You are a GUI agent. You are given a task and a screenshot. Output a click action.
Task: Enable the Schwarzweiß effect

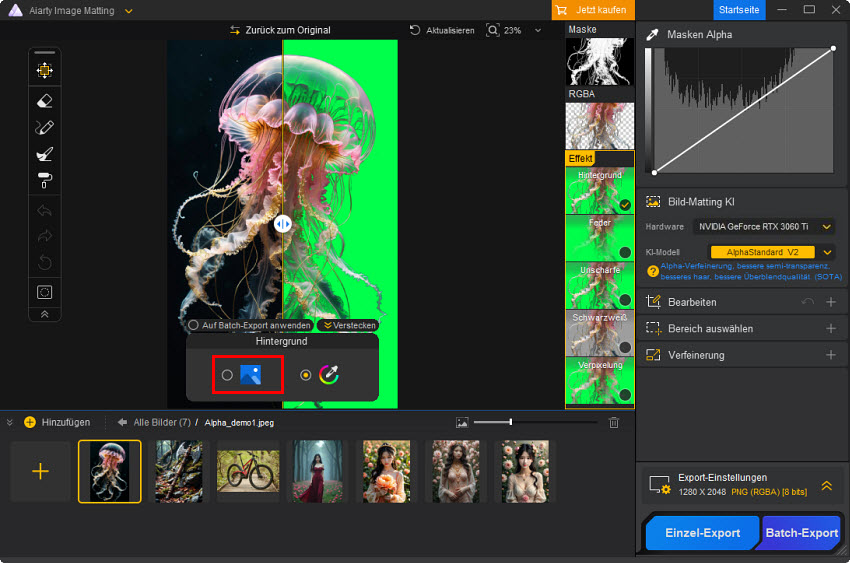625,347
